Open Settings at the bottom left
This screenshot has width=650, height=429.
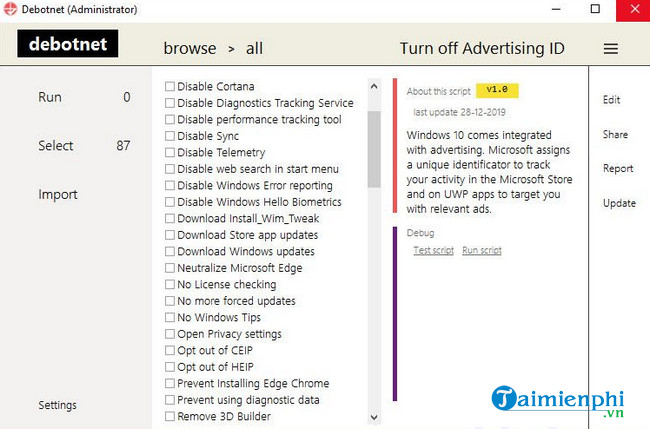pos(57,405)
